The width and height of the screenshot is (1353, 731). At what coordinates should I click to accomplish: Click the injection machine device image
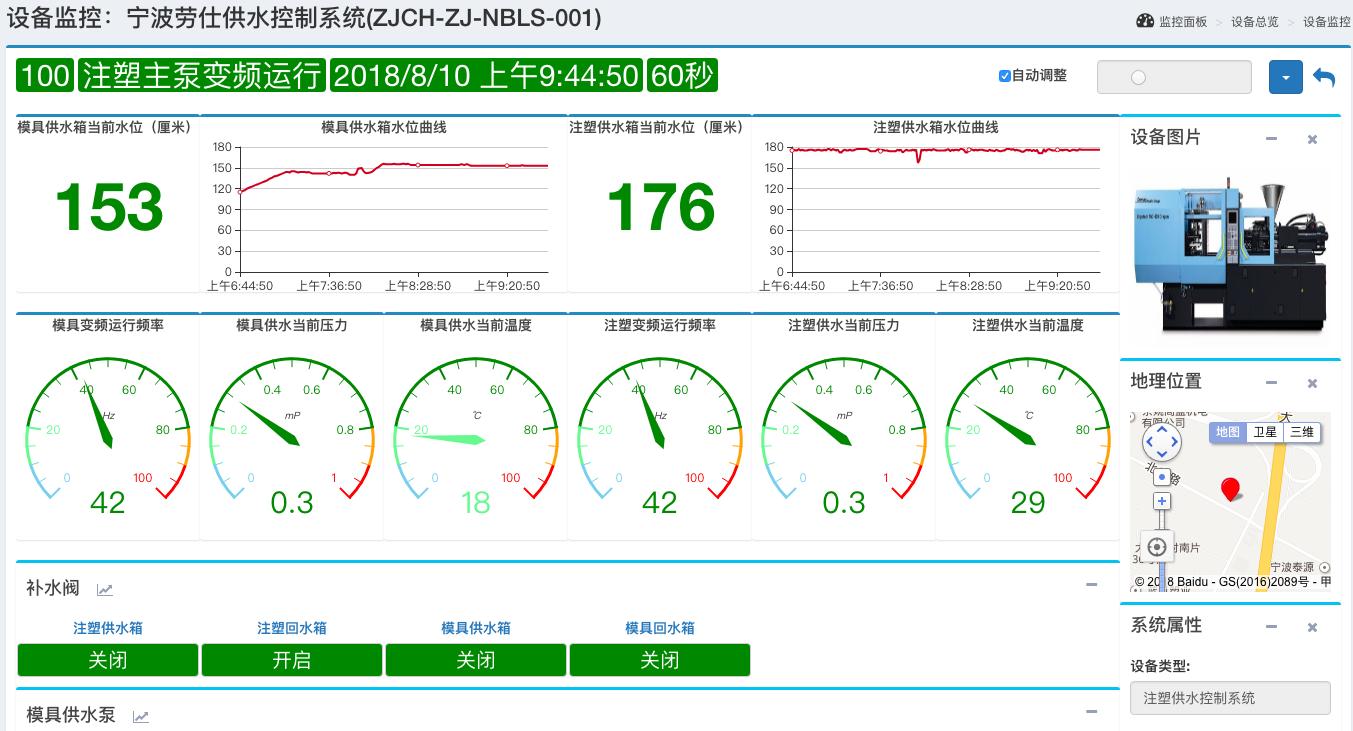1231,257
